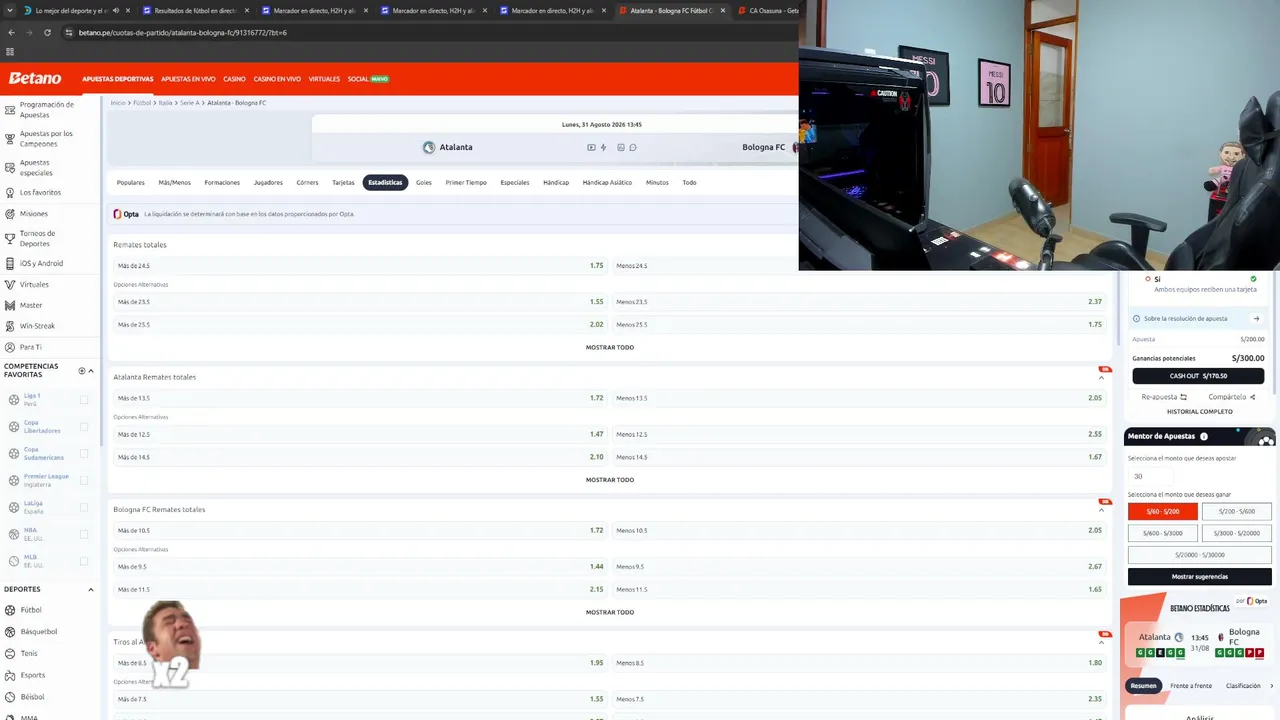Screen dimensions: 1280x720
Task: Reload the page with the refresh icon
Action: 47,32
